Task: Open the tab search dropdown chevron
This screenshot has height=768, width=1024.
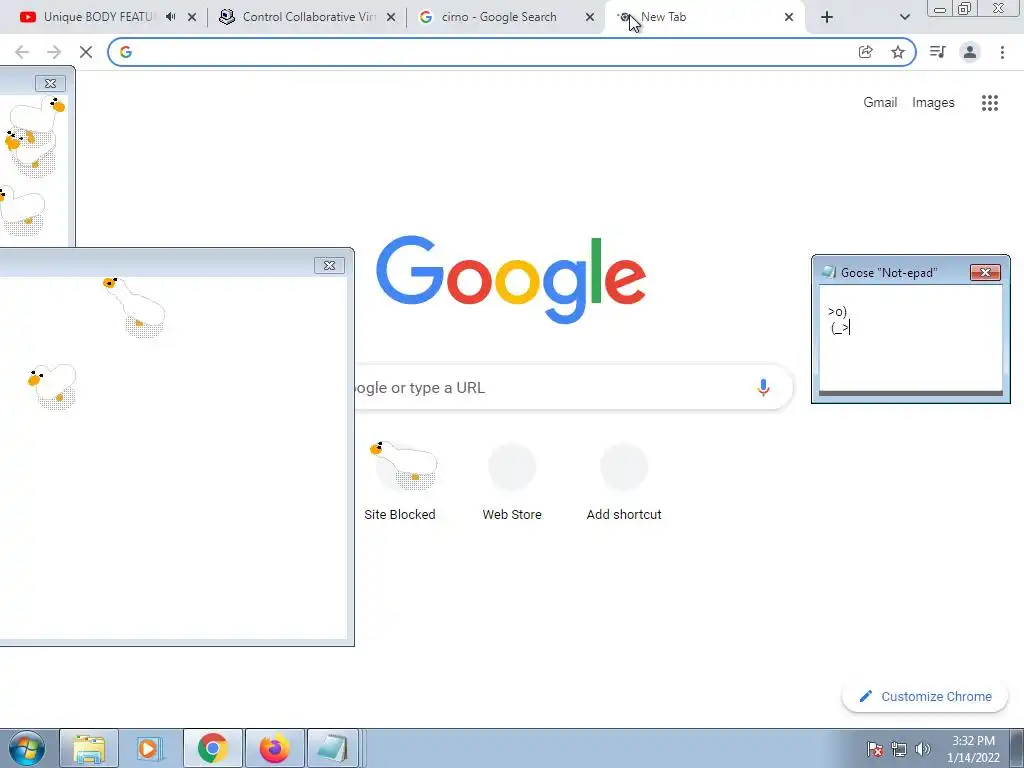Action: (904, 17)
